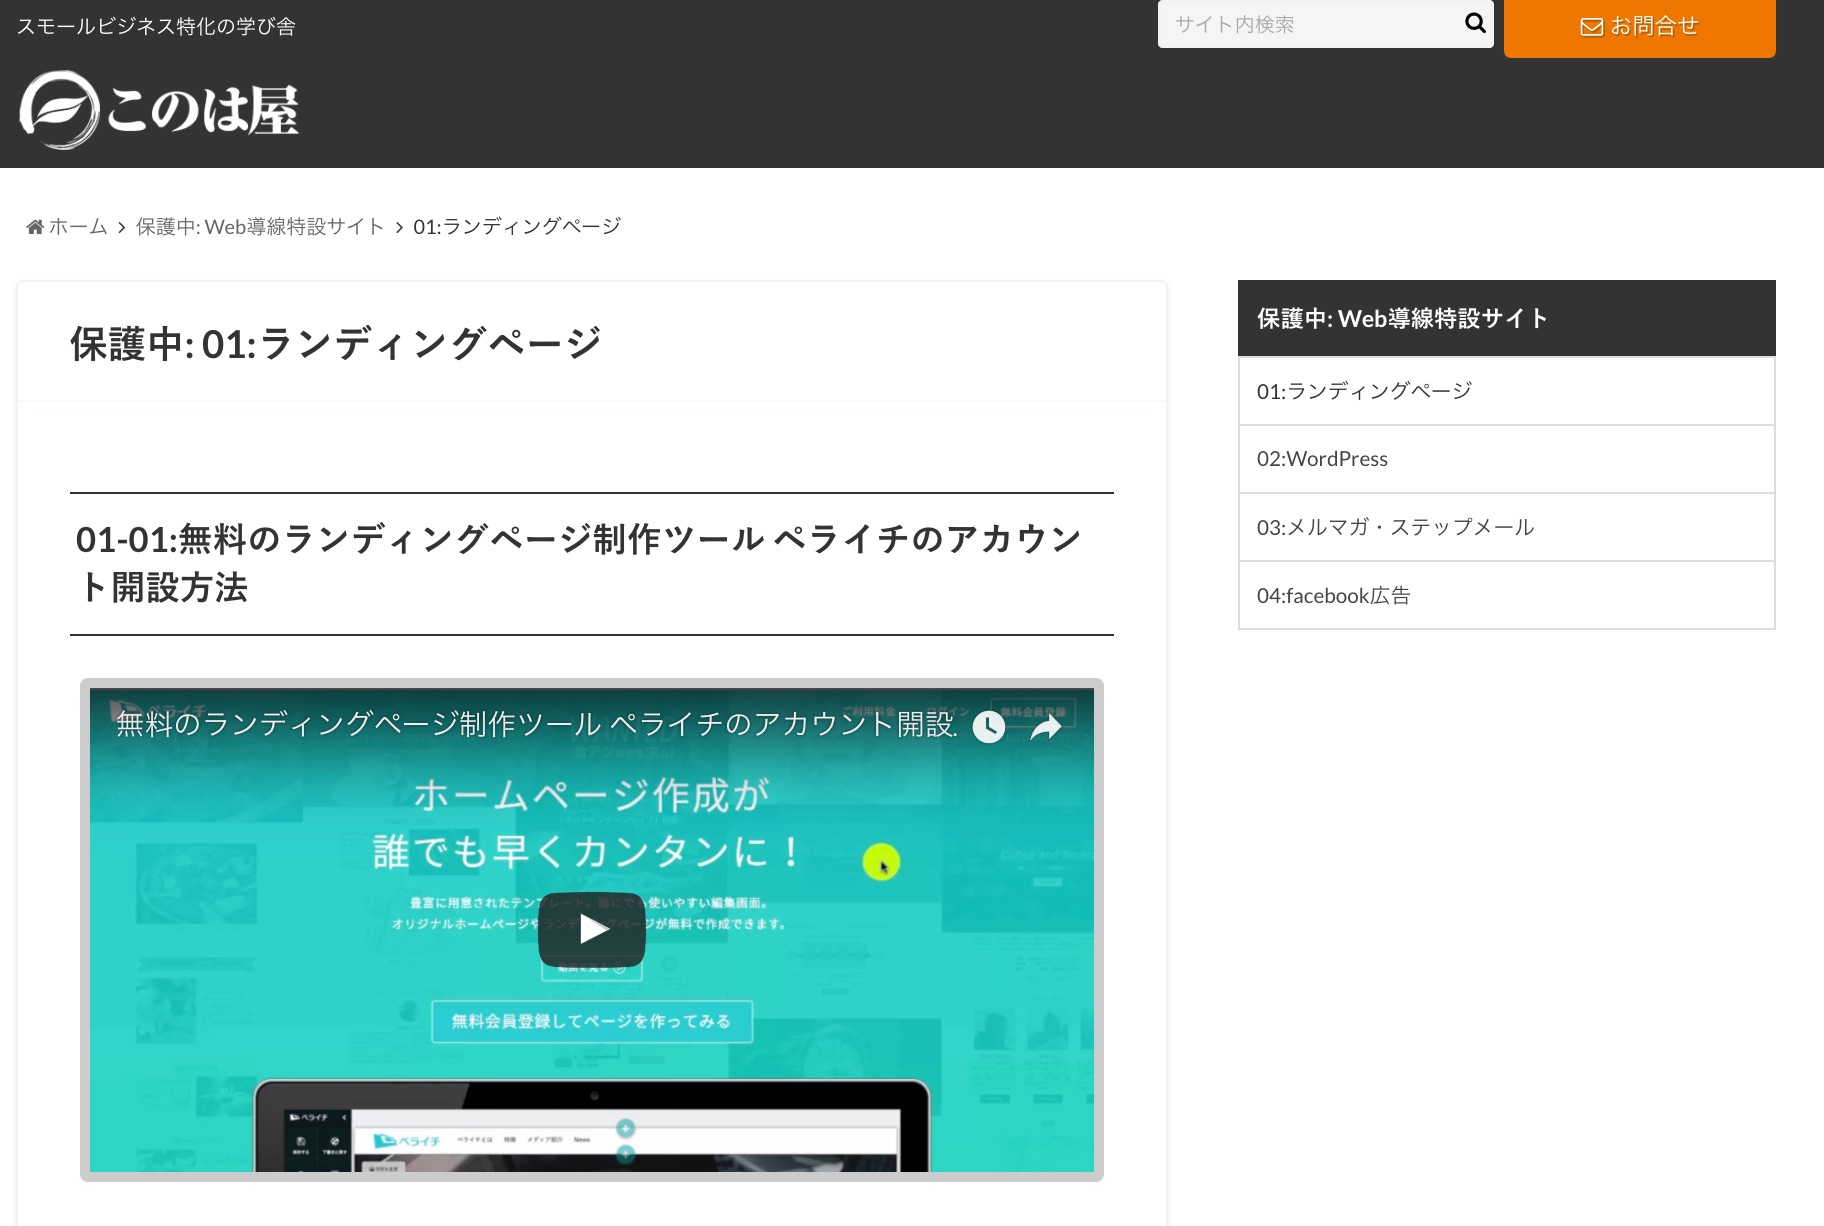Click the 01-01 section heading text
Viewport: 1824px width, 1226px height.
pyautogui.click(x=580, y=563)
